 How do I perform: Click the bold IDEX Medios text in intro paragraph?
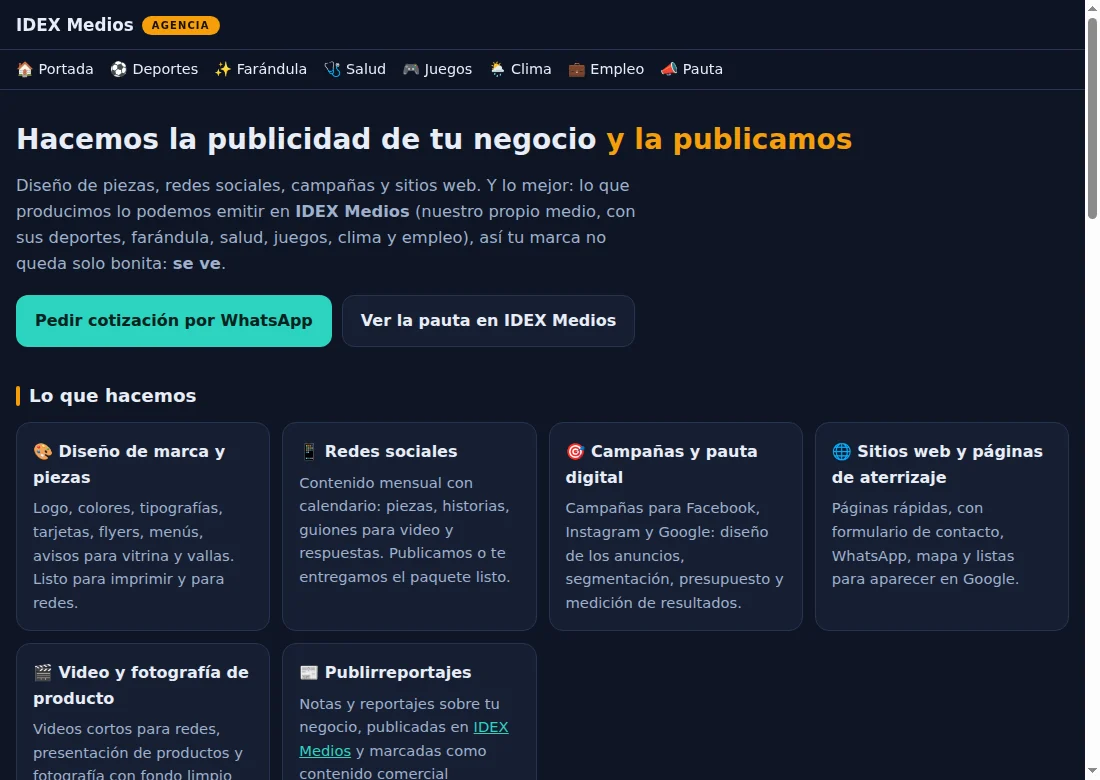[352, 212]
